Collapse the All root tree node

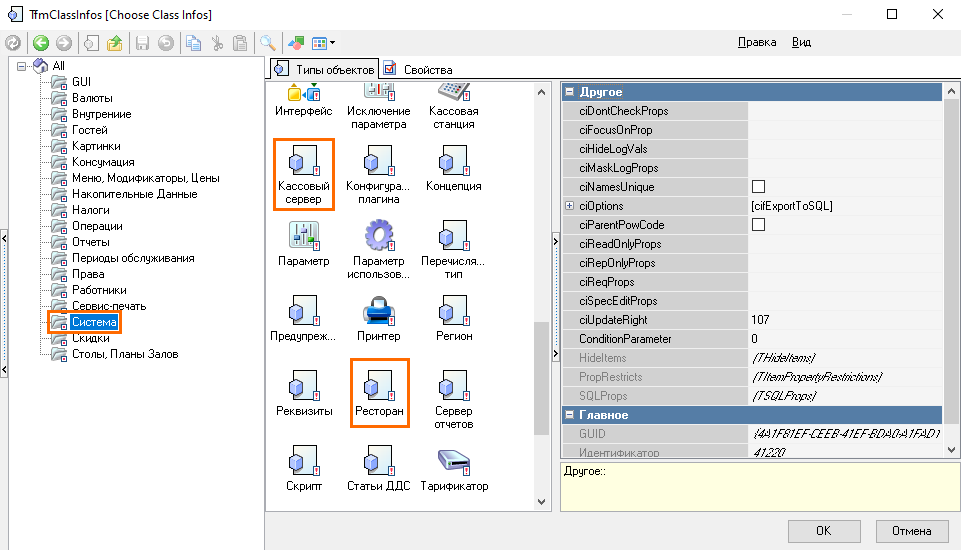point(21,66)
